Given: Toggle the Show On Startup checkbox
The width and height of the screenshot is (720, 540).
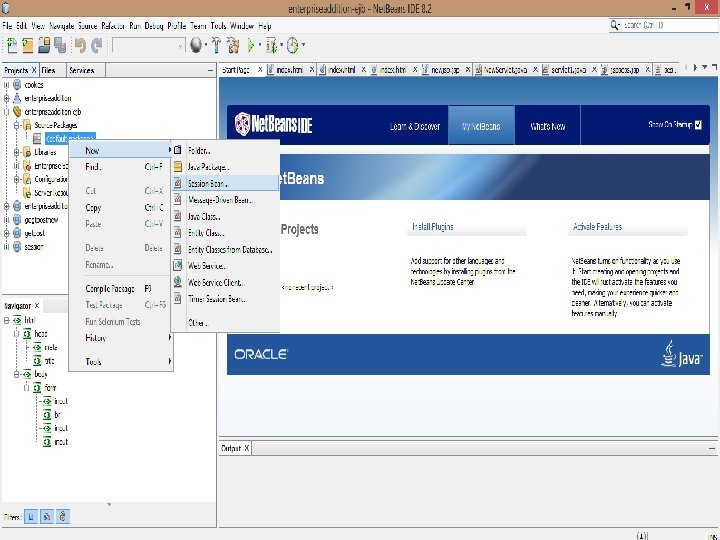Looking at the screenshot, I should [698, 124].
